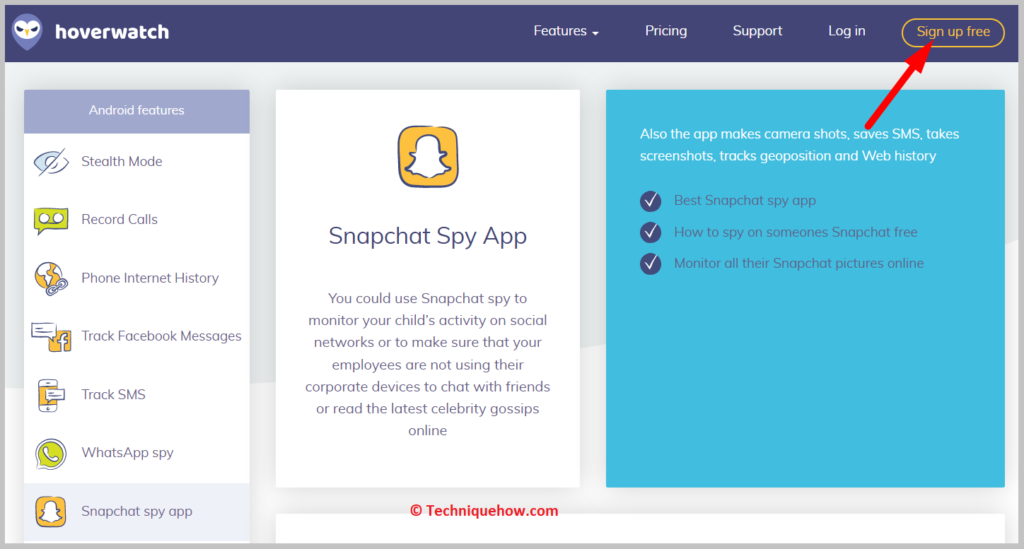Screen dimensions: 1024x549
Task: Click the large Snapchat ghost icon
Action: [x=428, y=157]
